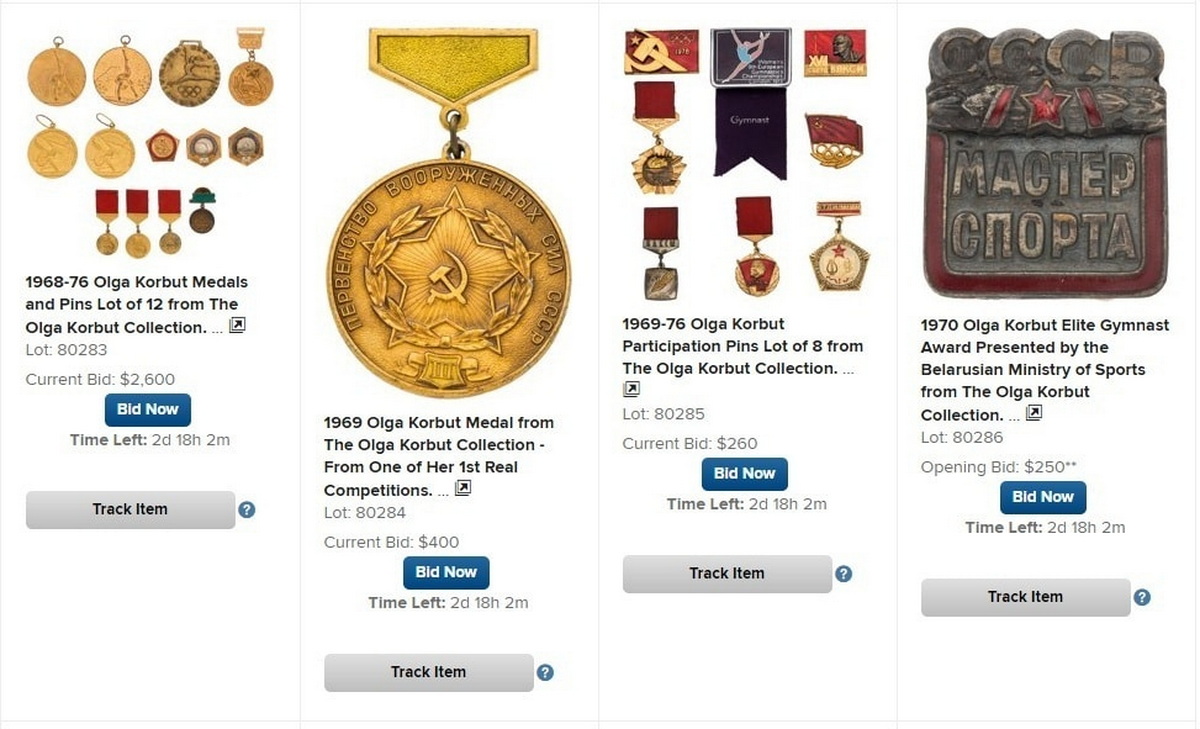The height and width of the screenshot is (729, 1200).
Task: Track Item for lot 80285 pins
Action: click(x=727, y=574)
